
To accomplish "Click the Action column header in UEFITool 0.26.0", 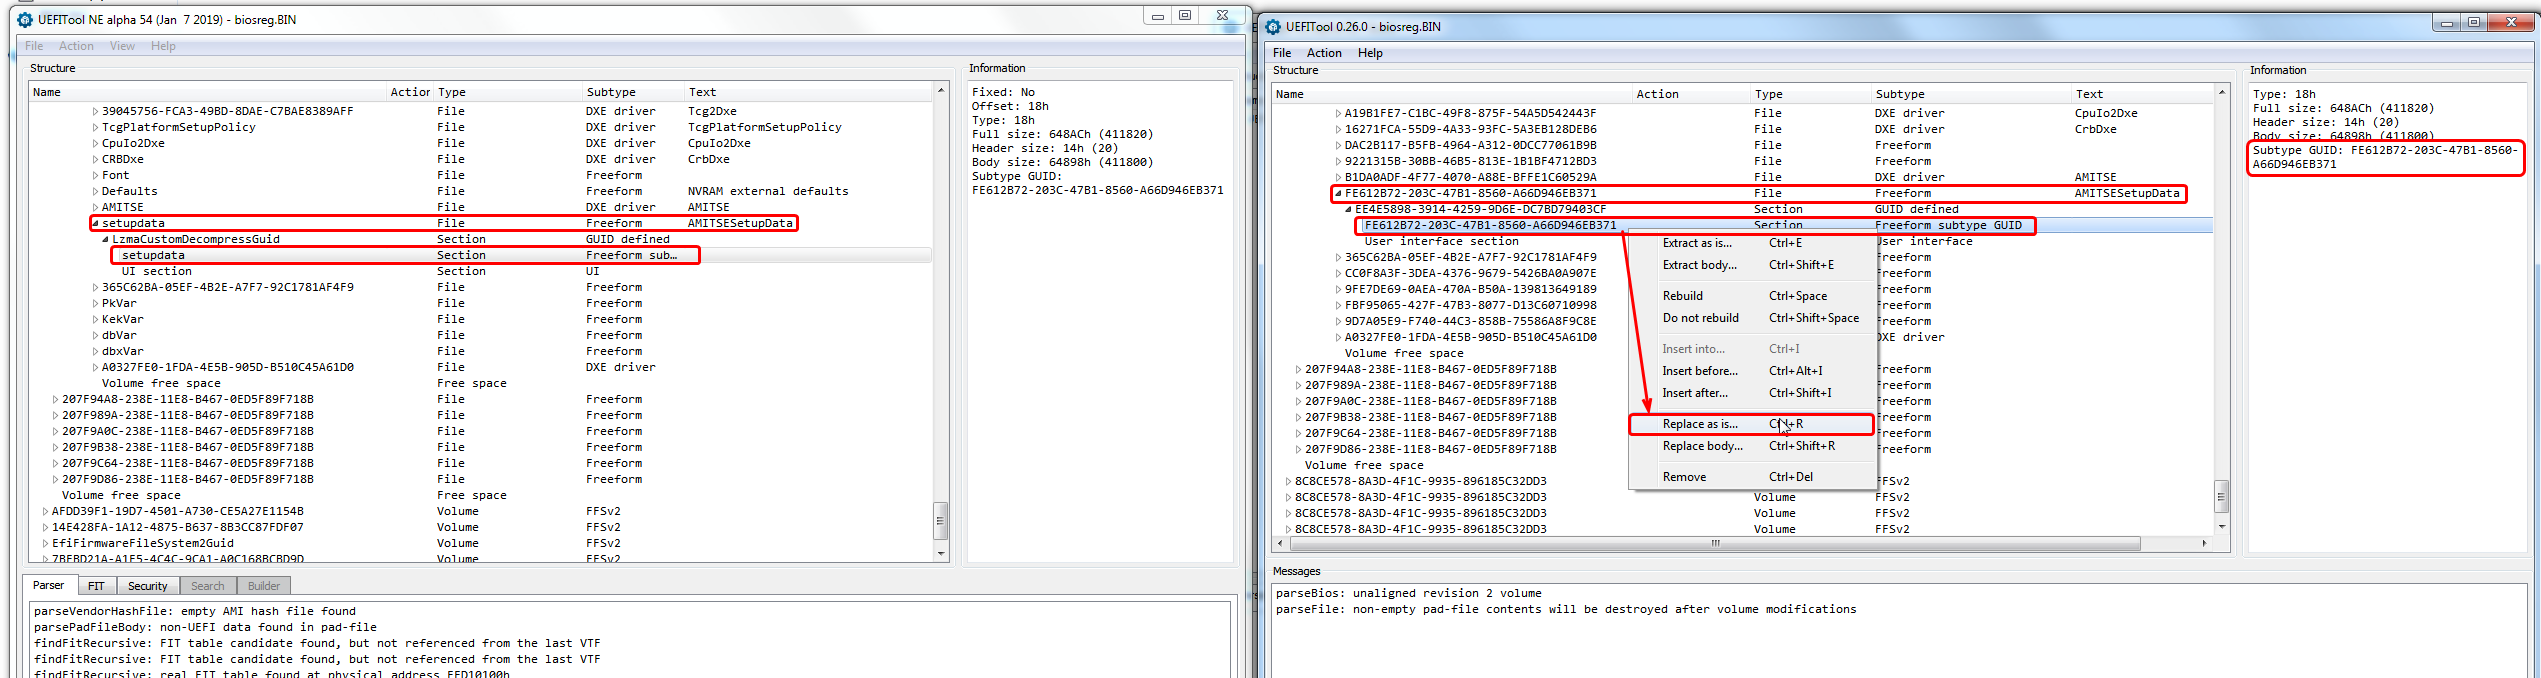I will (x=1691, y=94).
